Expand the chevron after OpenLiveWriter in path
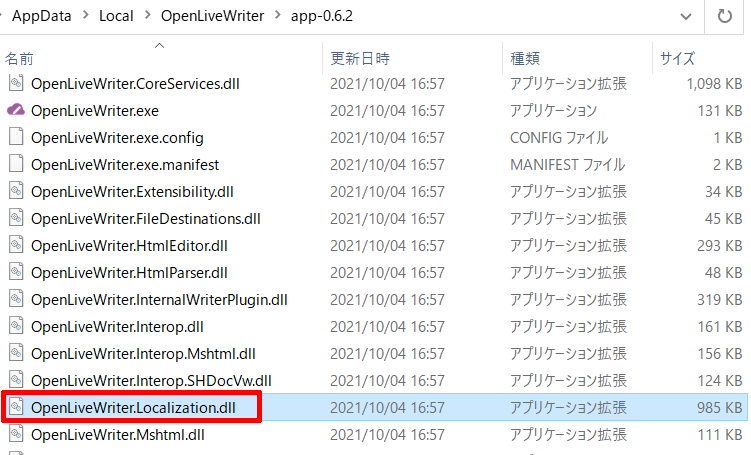The width and height of the screenshot is (751, 455). (x=278, y=16)
